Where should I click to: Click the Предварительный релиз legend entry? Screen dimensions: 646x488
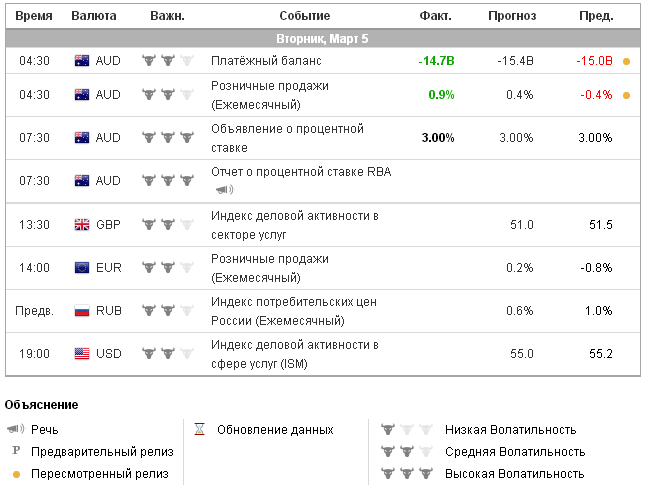pyautogui.click(x=102, y=452)
